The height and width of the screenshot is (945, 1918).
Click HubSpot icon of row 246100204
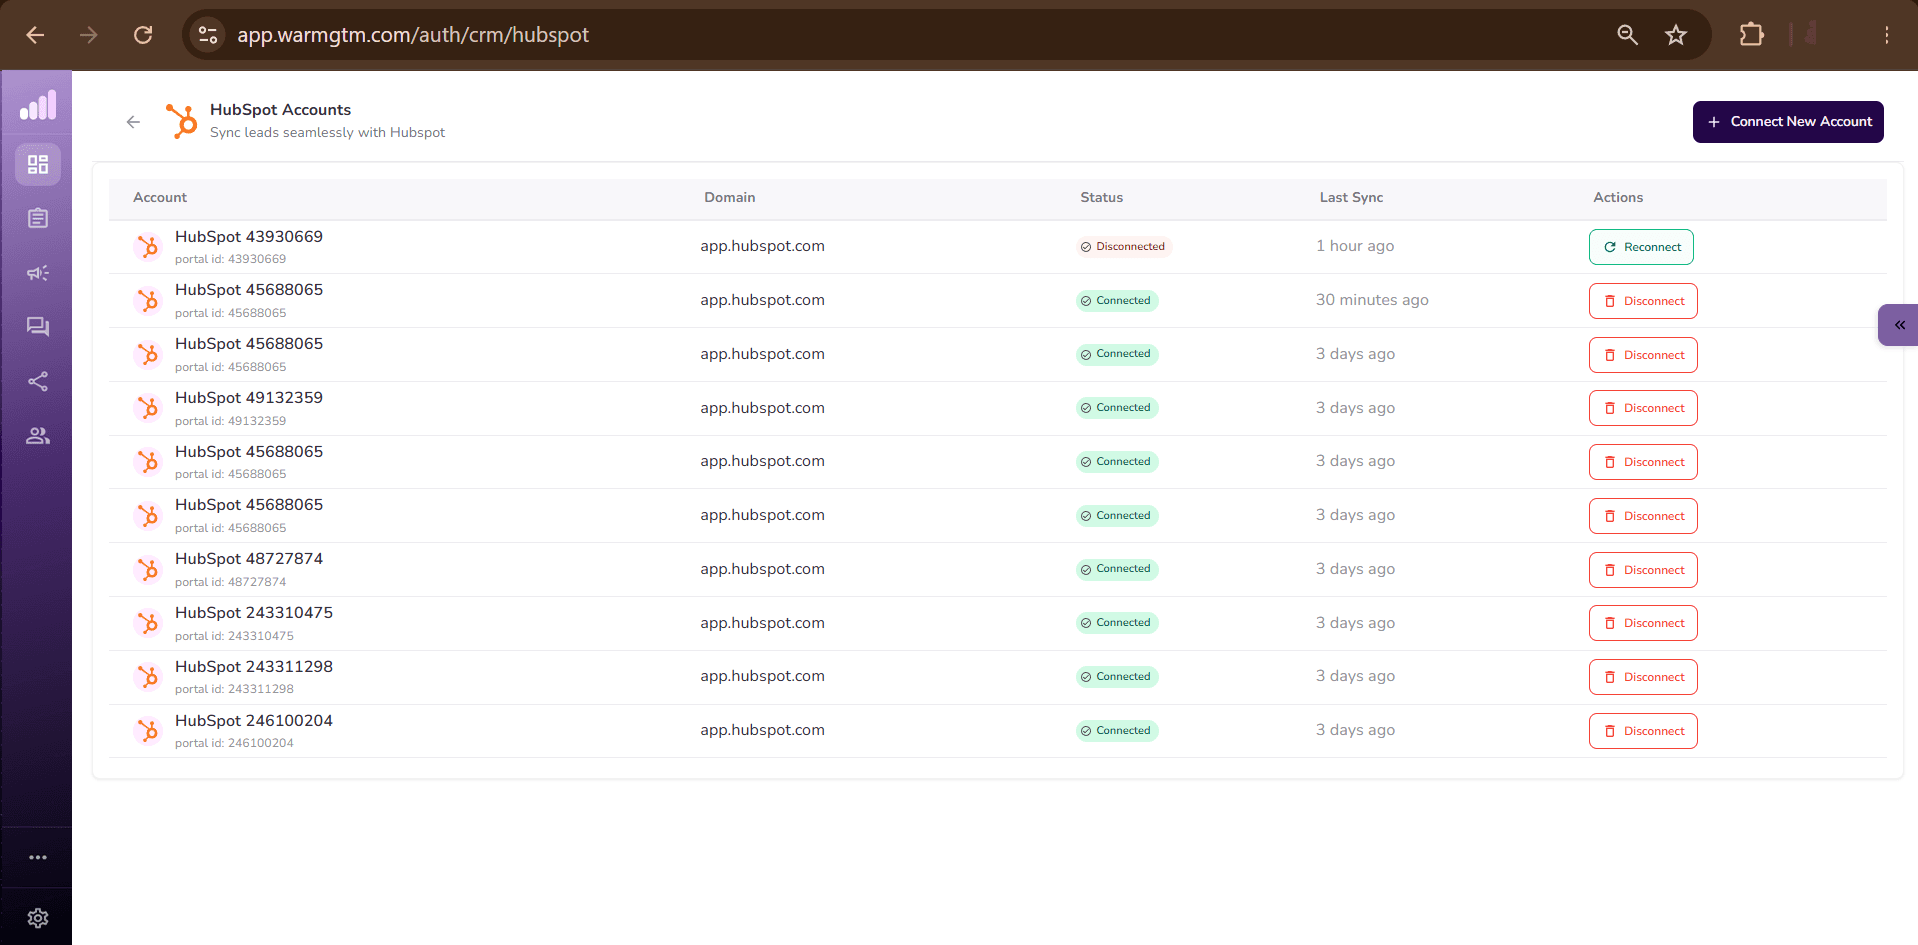[148, 731]
